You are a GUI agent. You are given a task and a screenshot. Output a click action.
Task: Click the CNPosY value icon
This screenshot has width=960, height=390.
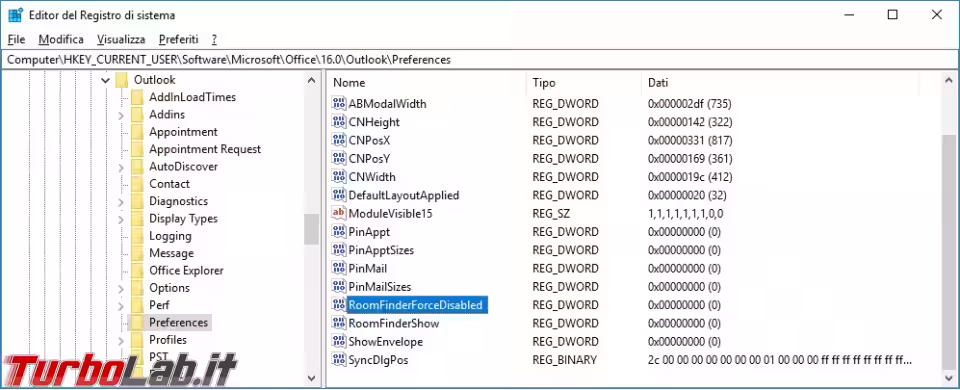pos(339,159)
